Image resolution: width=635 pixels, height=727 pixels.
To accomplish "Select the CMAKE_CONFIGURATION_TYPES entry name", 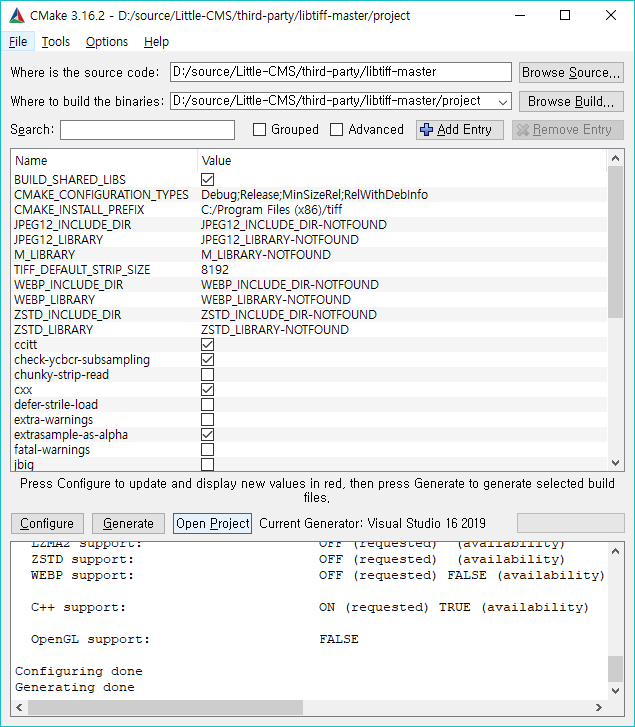I will tap(102, 195).
